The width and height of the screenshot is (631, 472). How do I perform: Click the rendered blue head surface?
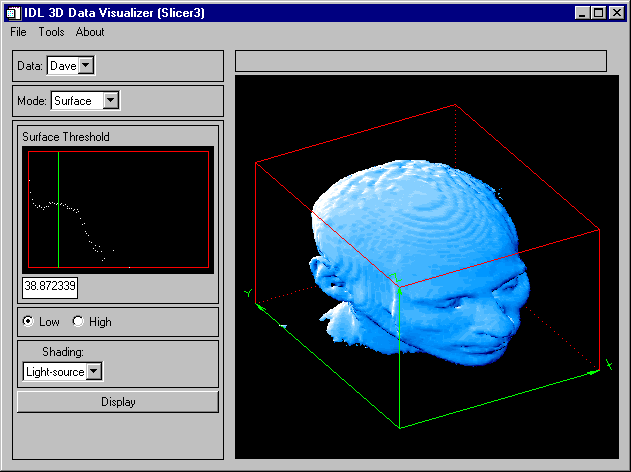[x=419, y=264]
